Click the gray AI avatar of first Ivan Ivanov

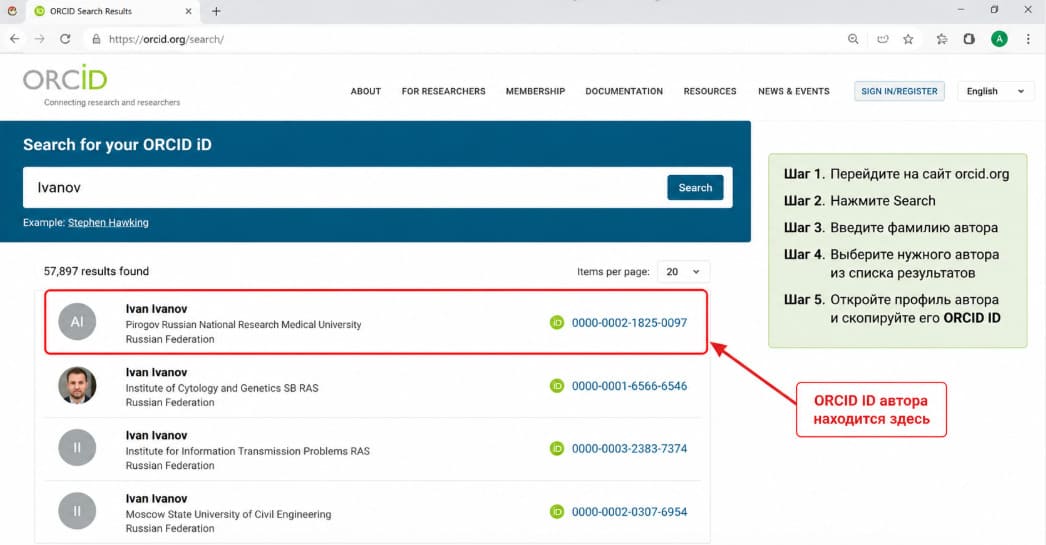click(x=77, y=322)
